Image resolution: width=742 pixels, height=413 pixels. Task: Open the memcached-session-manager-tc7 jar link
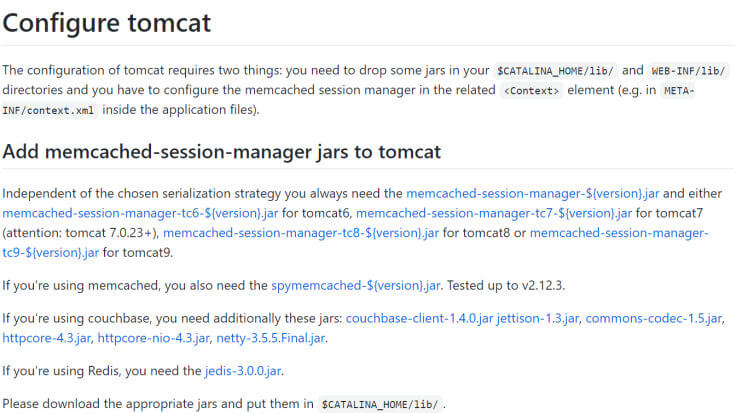pyautogui.click(x=494, y=213)
